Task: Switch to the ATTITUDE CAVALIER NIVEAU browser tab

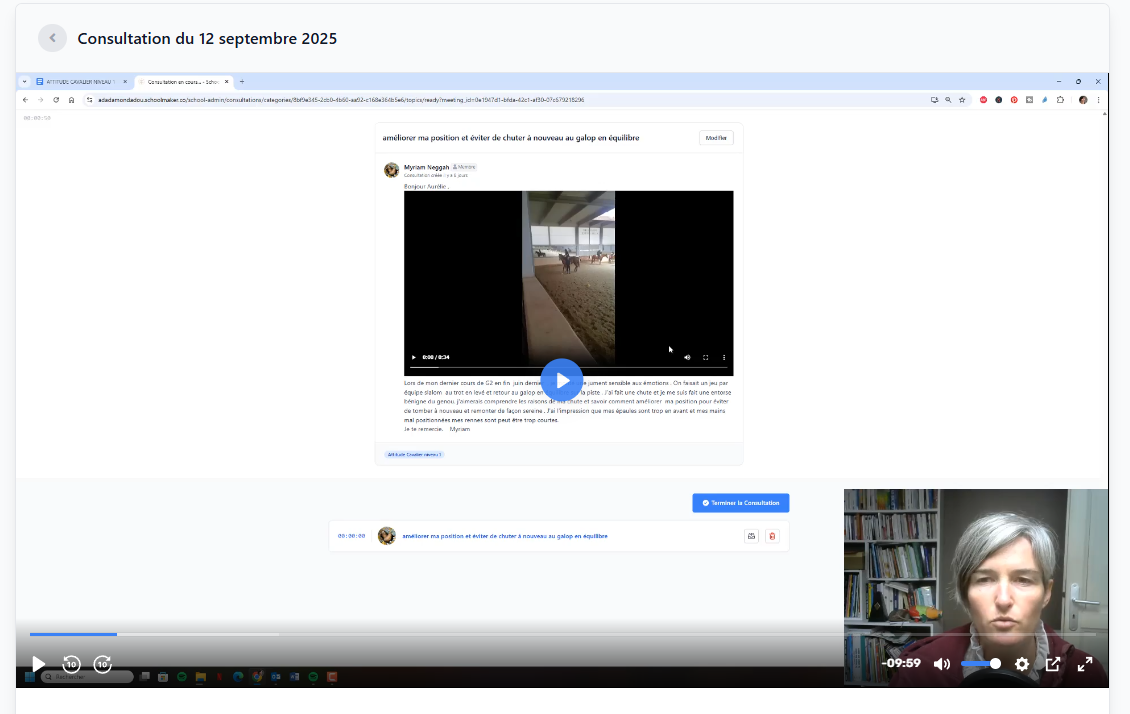Action: tap(80, 81)
